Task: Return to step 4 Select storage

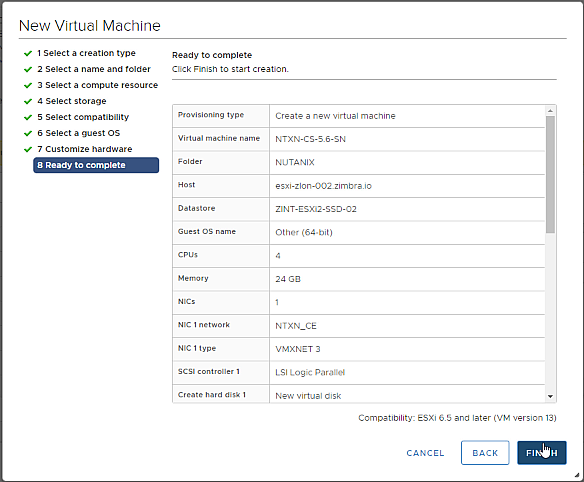Action: click(72, 101)
